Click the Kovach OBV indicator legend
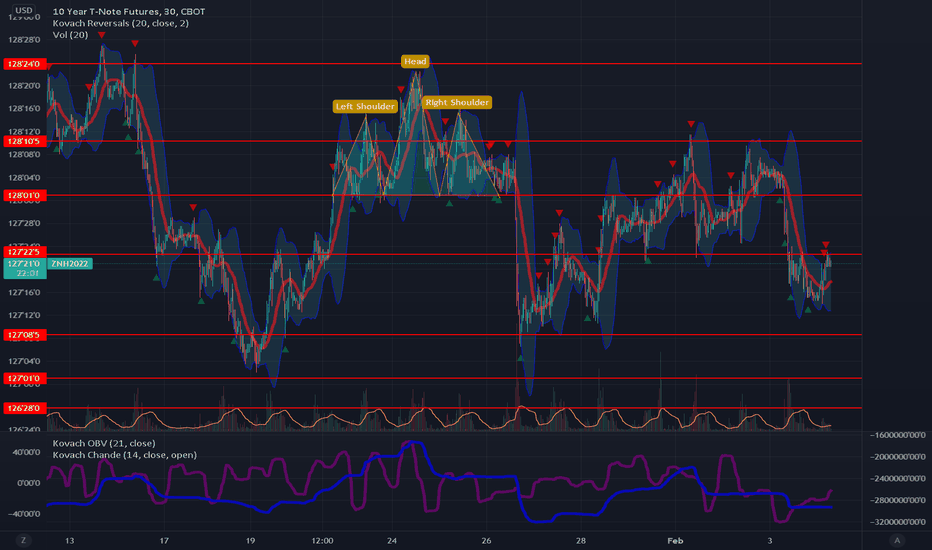Image resolution: width=932 pixels, height=550 pixels. 104,443
